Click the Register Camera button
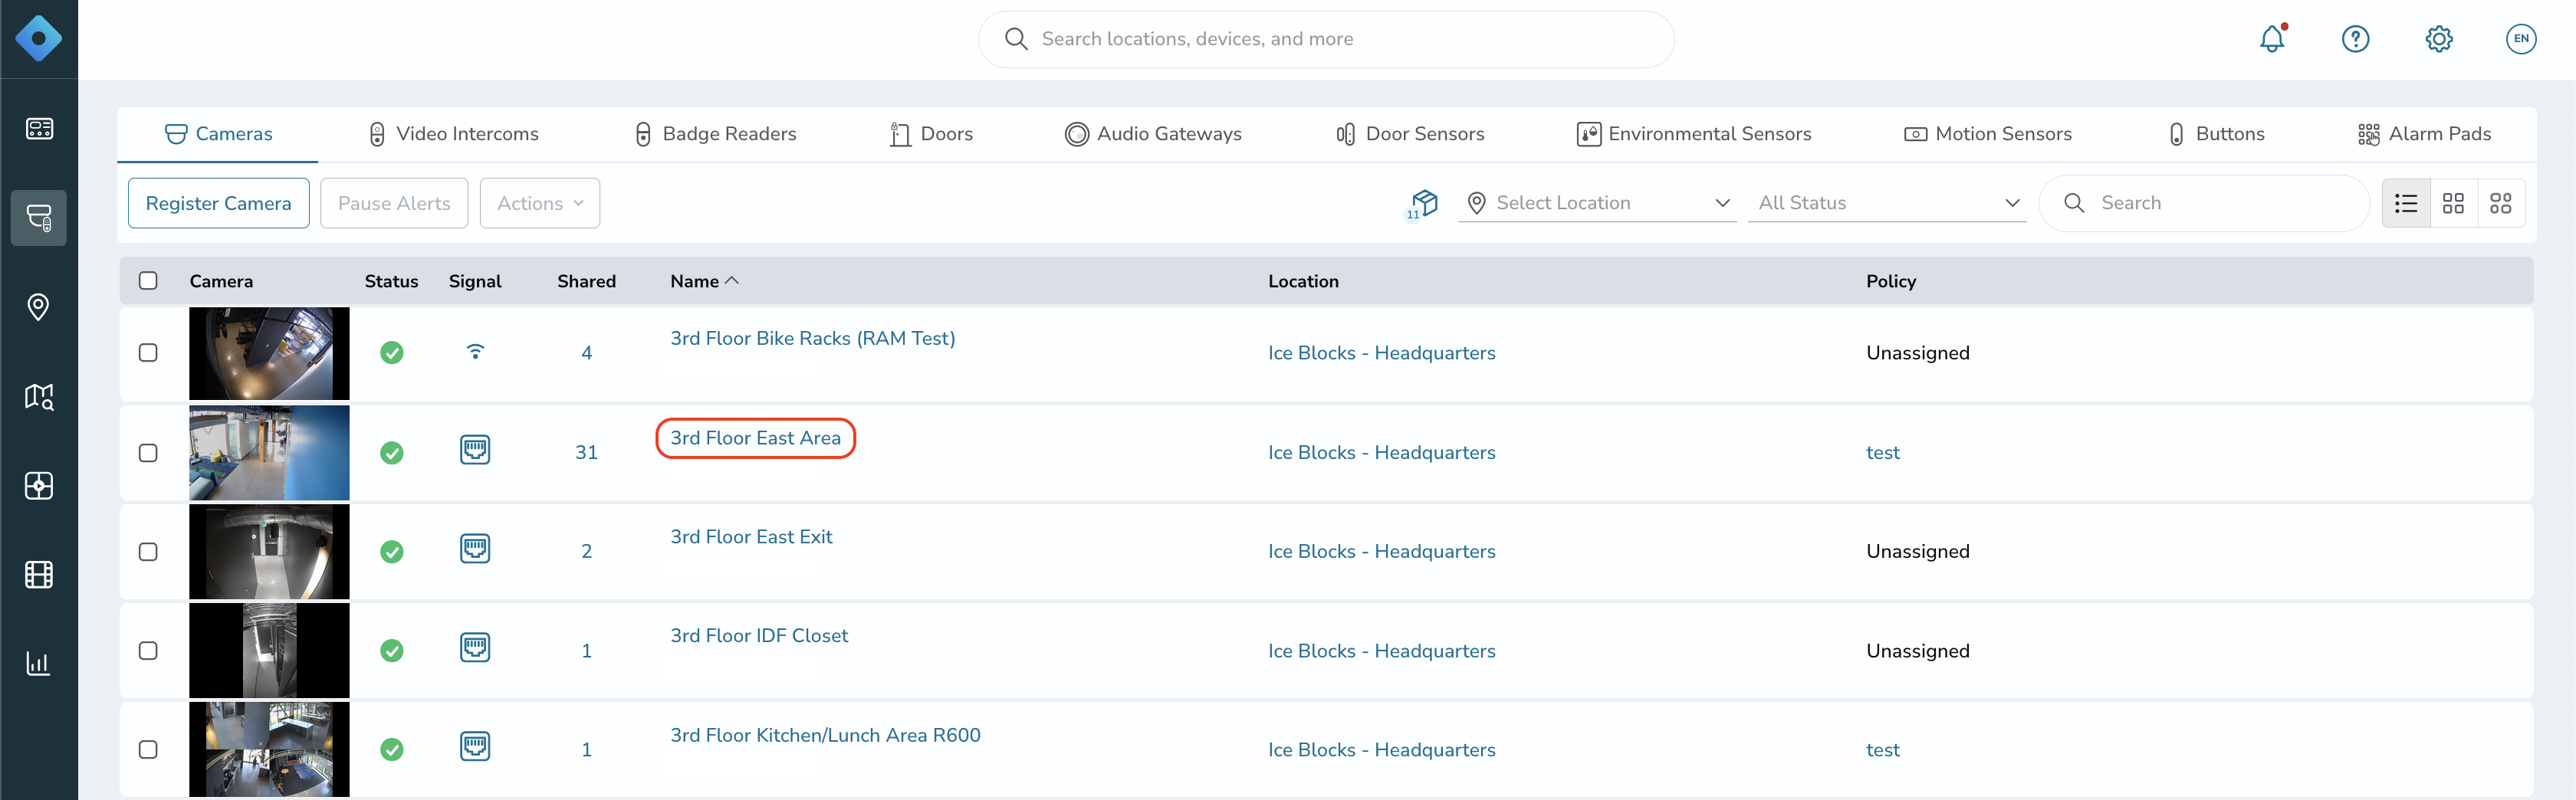This screenshot has height=800, width=2576. [x=218, y=202]
